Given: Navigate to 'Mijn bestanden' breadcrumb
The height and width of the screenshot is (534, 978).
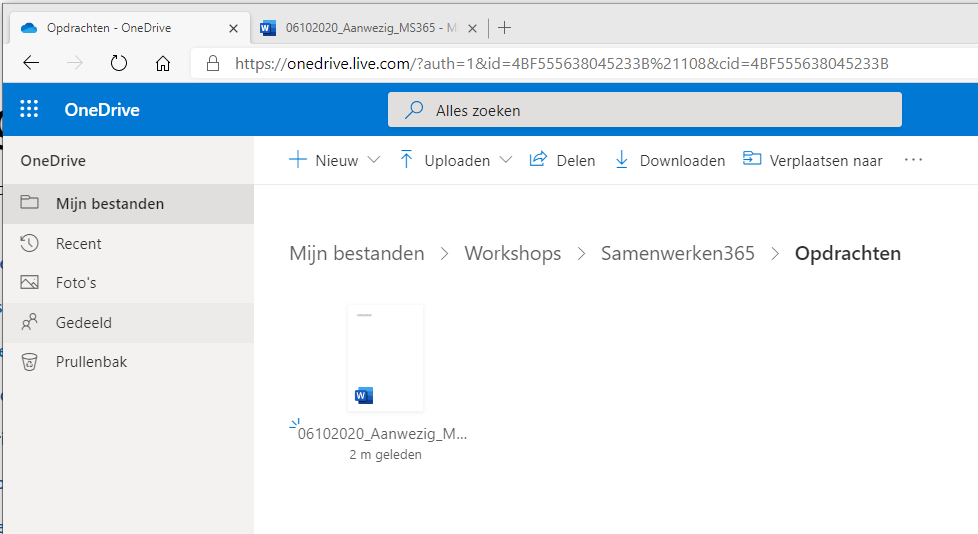Looking at the screenshot, I should click(x=357, y=253).
